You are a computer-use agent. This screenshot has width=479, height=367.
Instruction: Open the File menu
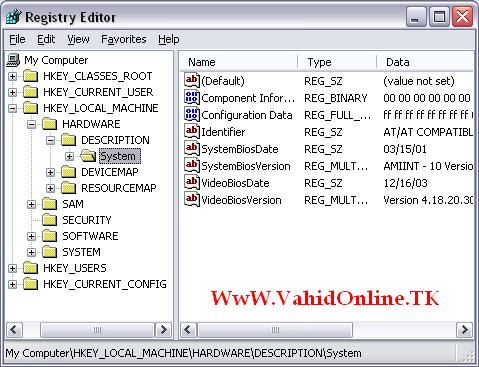pyautogui.click(x=17, y=39)
